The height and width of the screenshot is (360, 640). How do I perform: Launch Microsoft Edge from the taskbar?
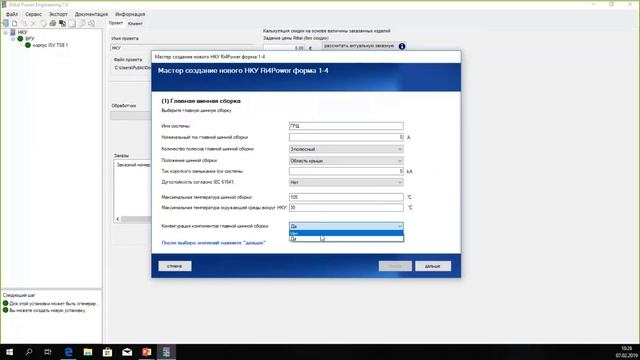[x=68, y=352]
